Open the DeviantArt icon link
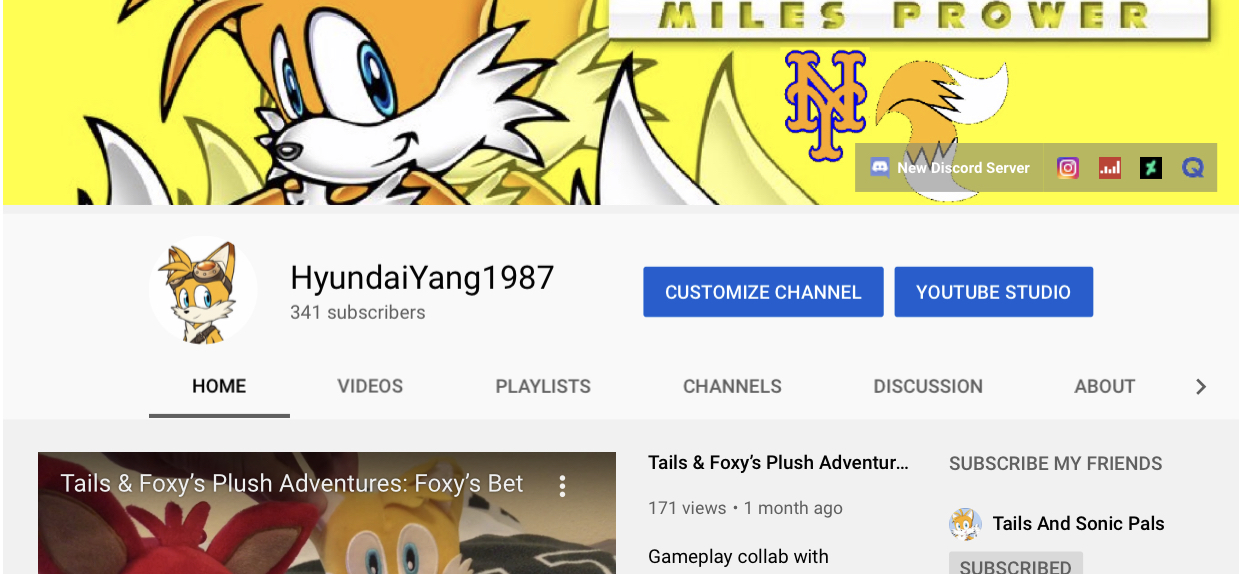Viewport: 1239px width, 574px height. coord(1151,168)
